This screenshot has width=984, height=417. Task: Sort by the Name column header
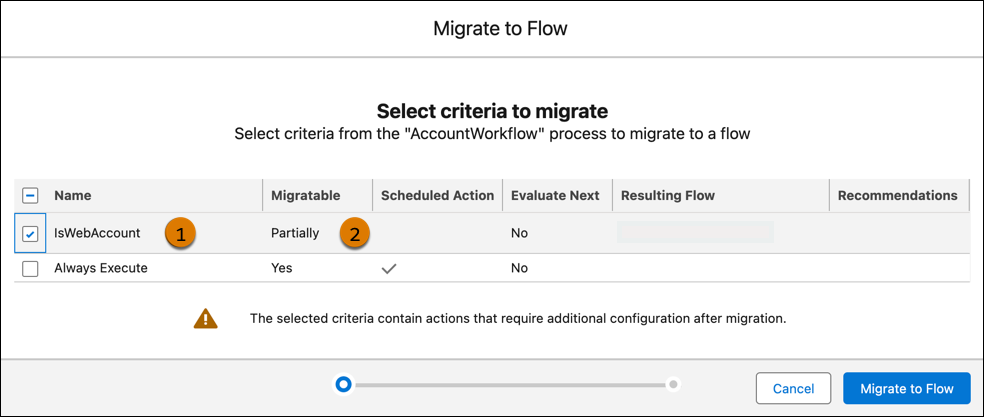[72, 196]
